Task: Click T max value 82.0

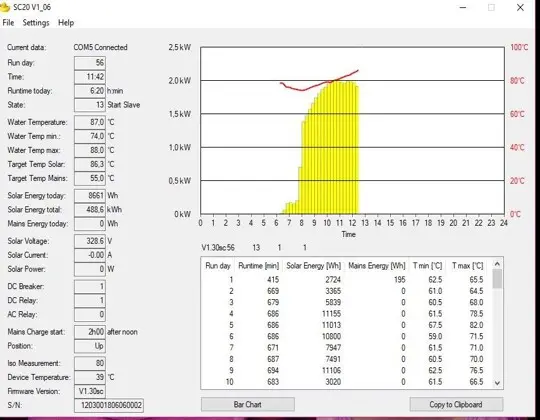Action: [476, 325]
